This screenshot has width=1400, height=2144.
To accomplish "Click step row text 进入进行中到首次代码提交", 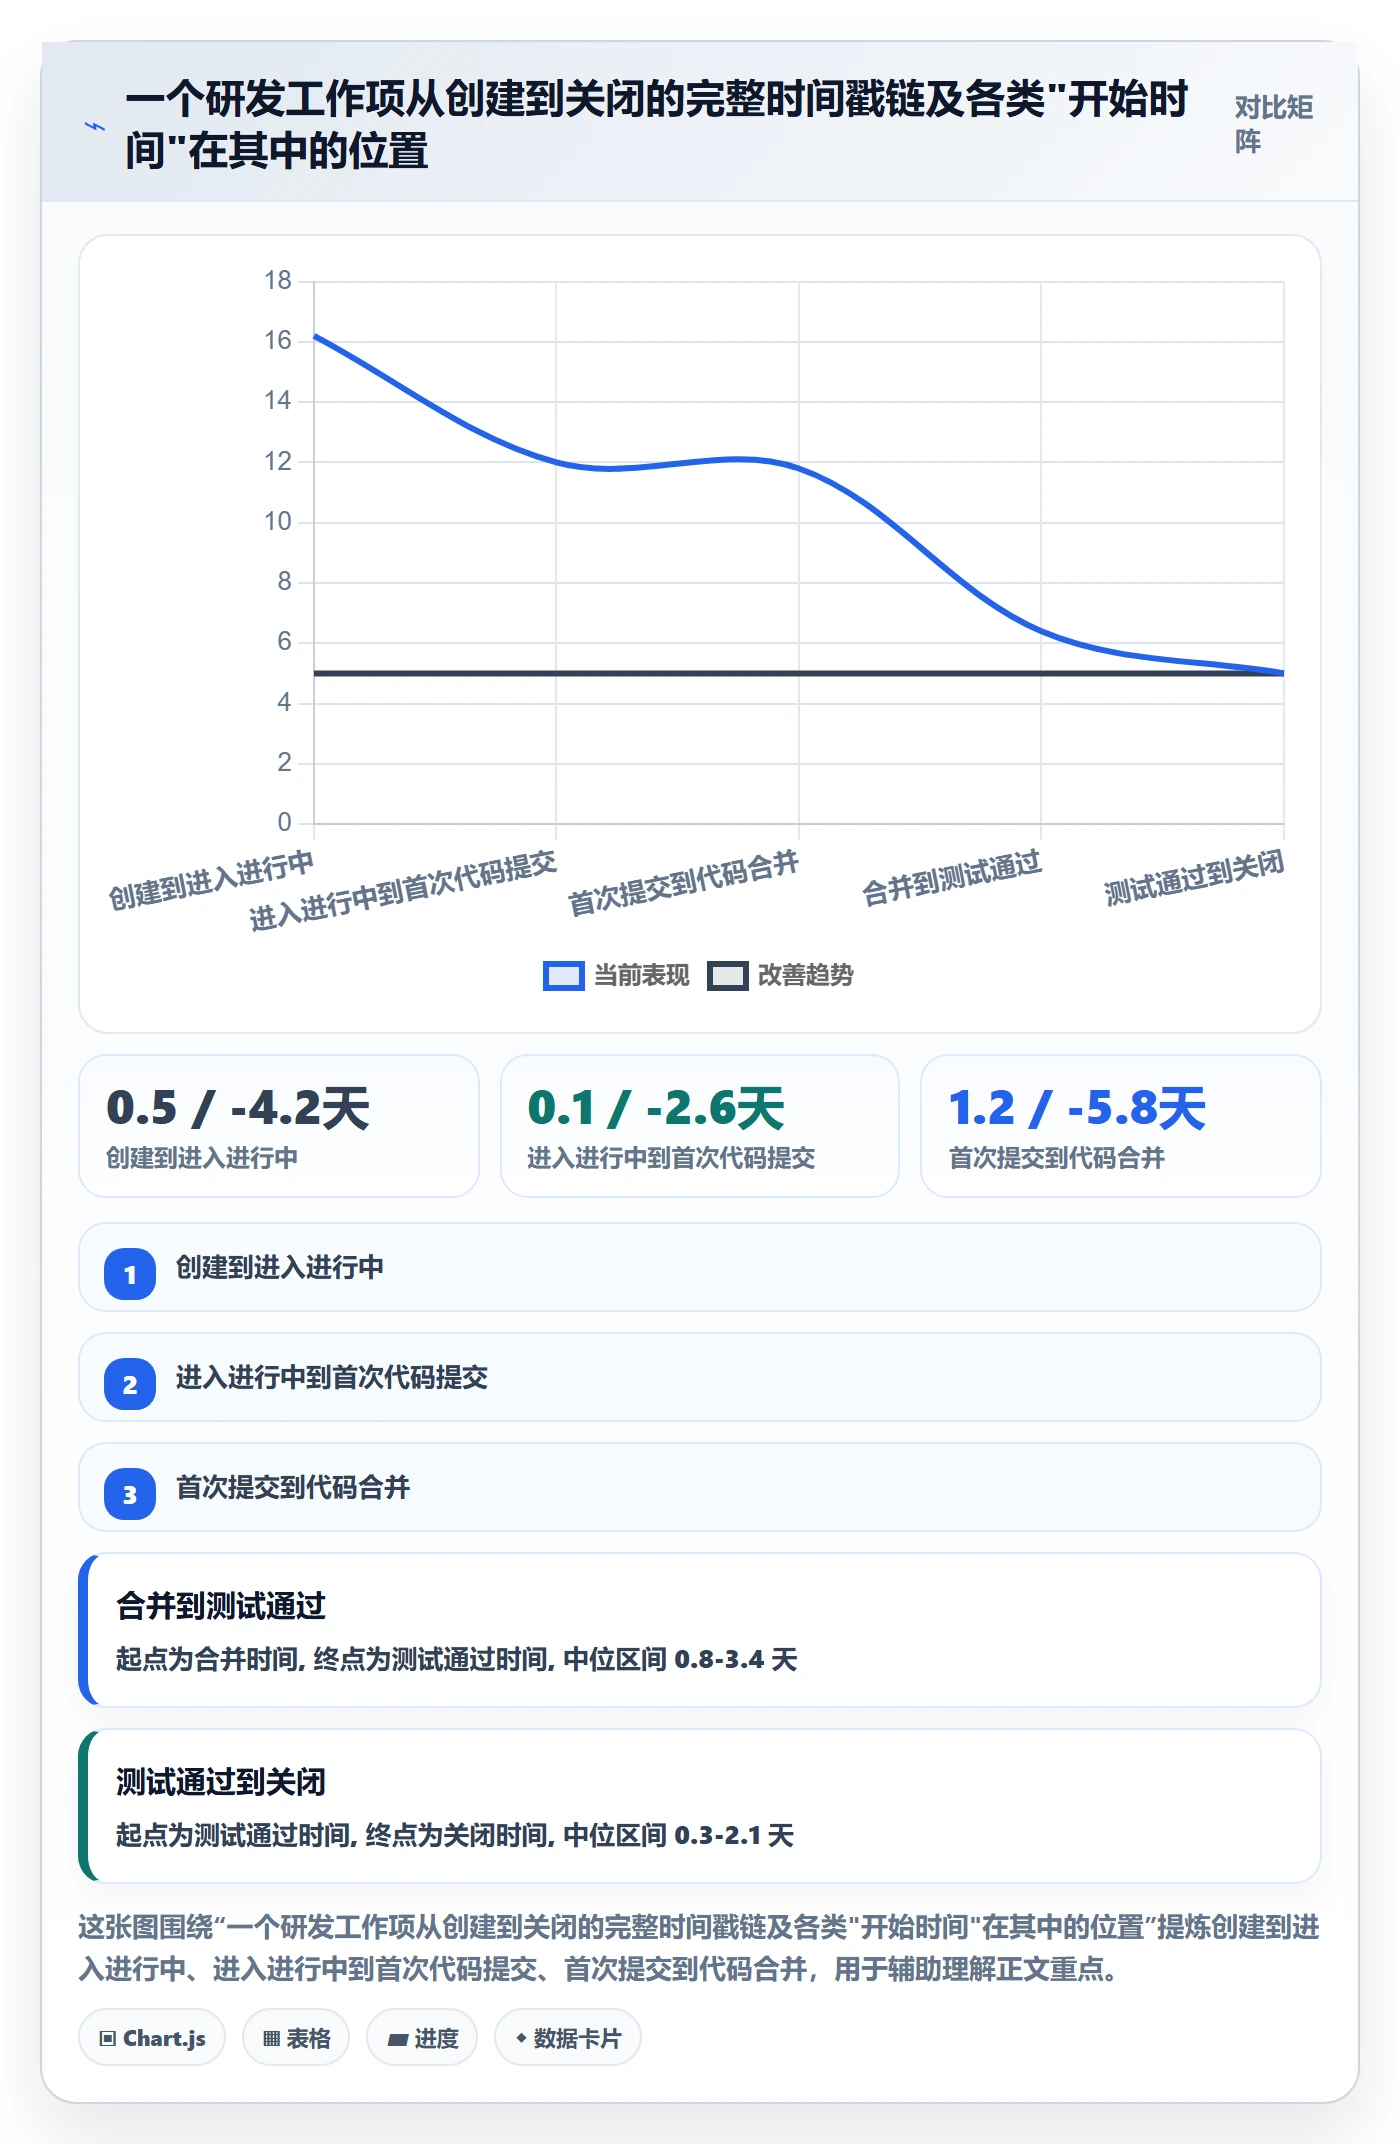I will tap(332, 1378).
